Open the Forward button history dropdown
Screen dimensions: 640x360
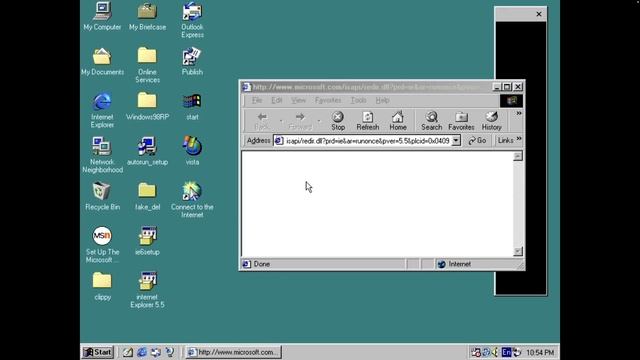(x=319, y=121)
